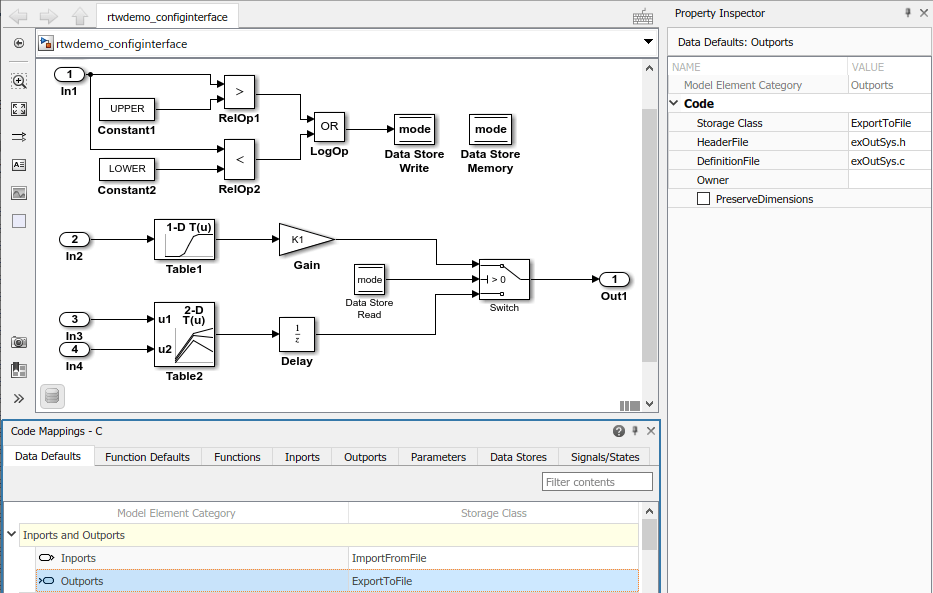933x593 pixels.
Task: Toggle the Code Mappings panel pin
Action: pyautogui.click(x=635, y=431)
